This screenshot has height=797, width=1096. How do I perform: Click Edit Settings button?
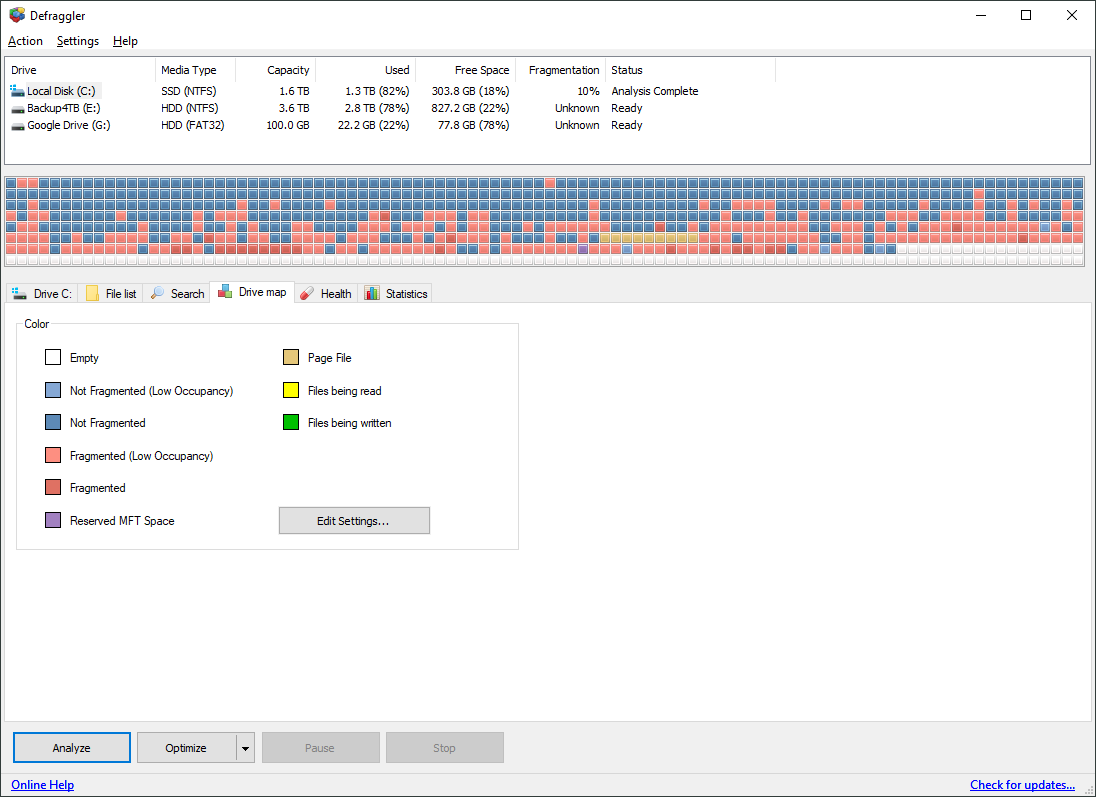(x=354, y=521)
